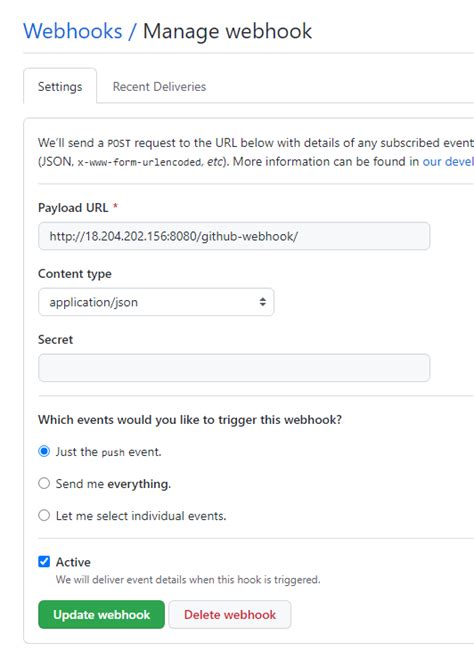Click the 'Which events would you like' heading
Viewport: 474px width, 651px height.
(190, 420)
